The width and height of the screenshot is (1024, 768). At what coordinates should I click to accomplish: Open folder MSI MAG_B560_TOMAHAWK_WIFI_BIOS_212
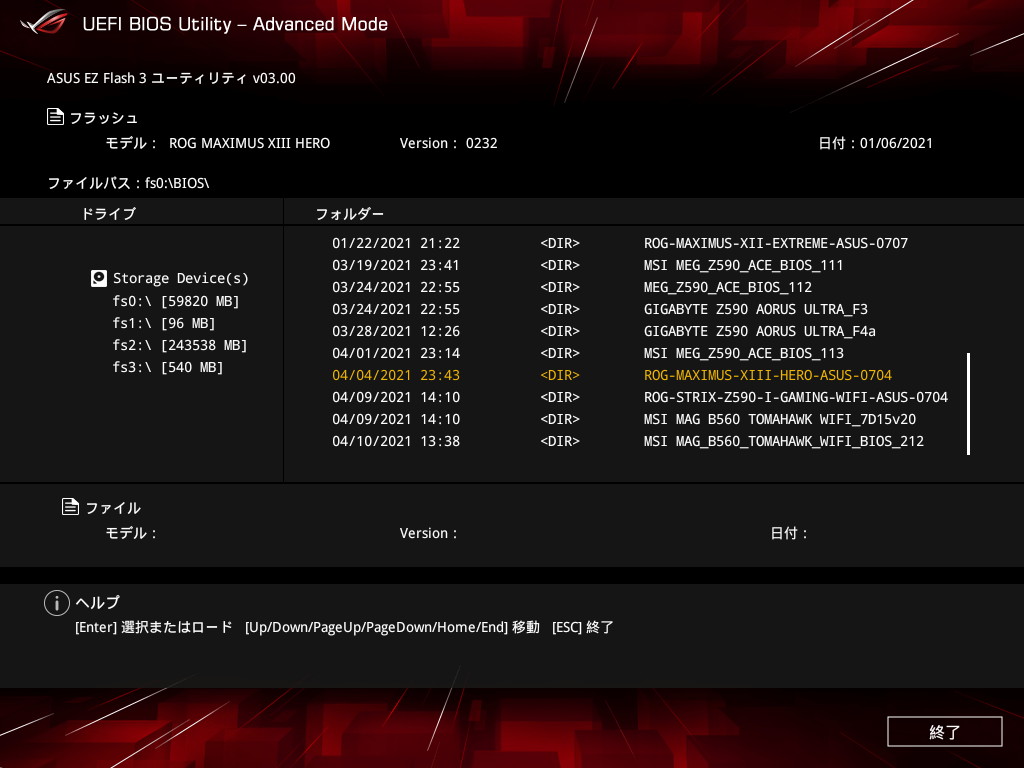pyautogui.click(x=784, y=441)
